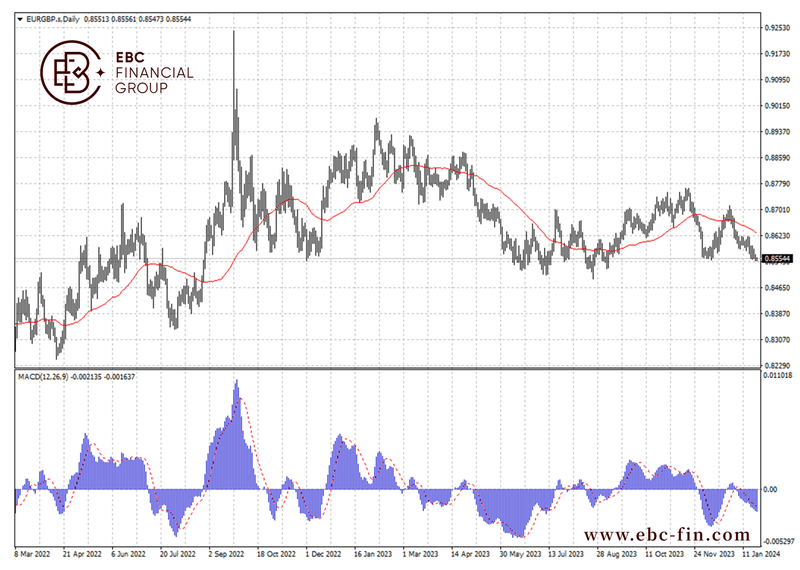Click the current price tag 0.85544
The height and width of the screenshot is (570, 800).
click(x=778, y=258)
